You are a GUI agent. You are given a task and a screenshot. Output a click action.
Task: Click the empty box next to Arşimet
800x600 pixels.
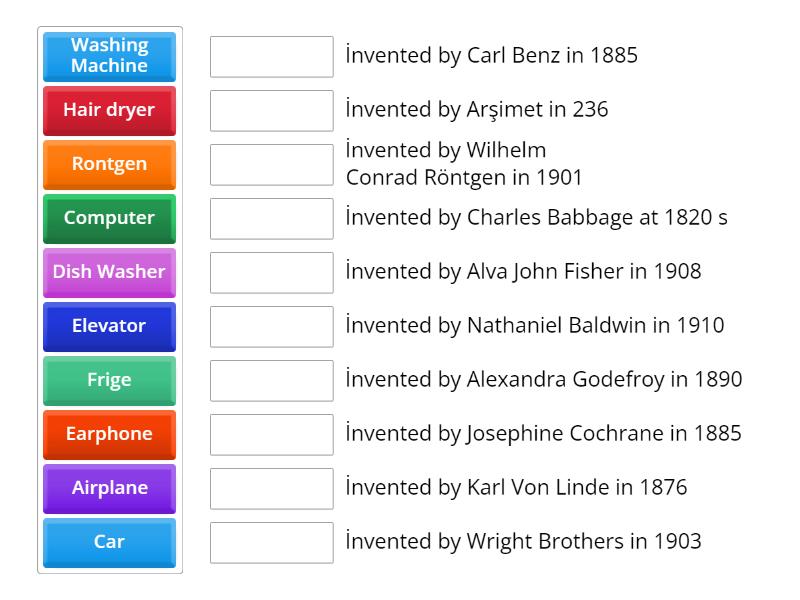coord(271,111)
